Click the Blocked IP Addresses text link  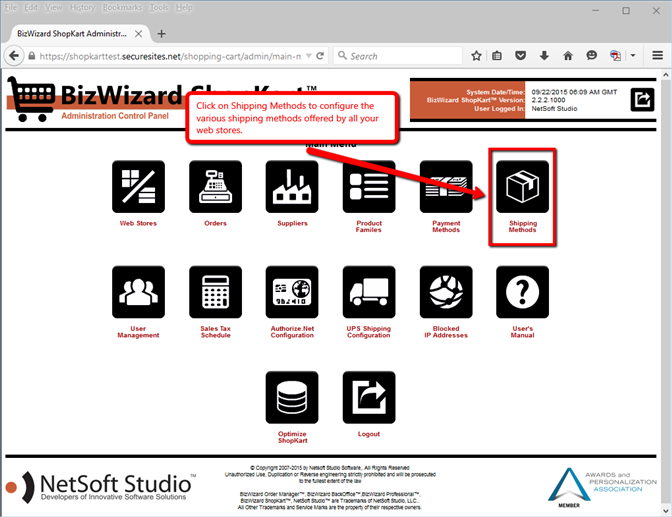[446, 332]
